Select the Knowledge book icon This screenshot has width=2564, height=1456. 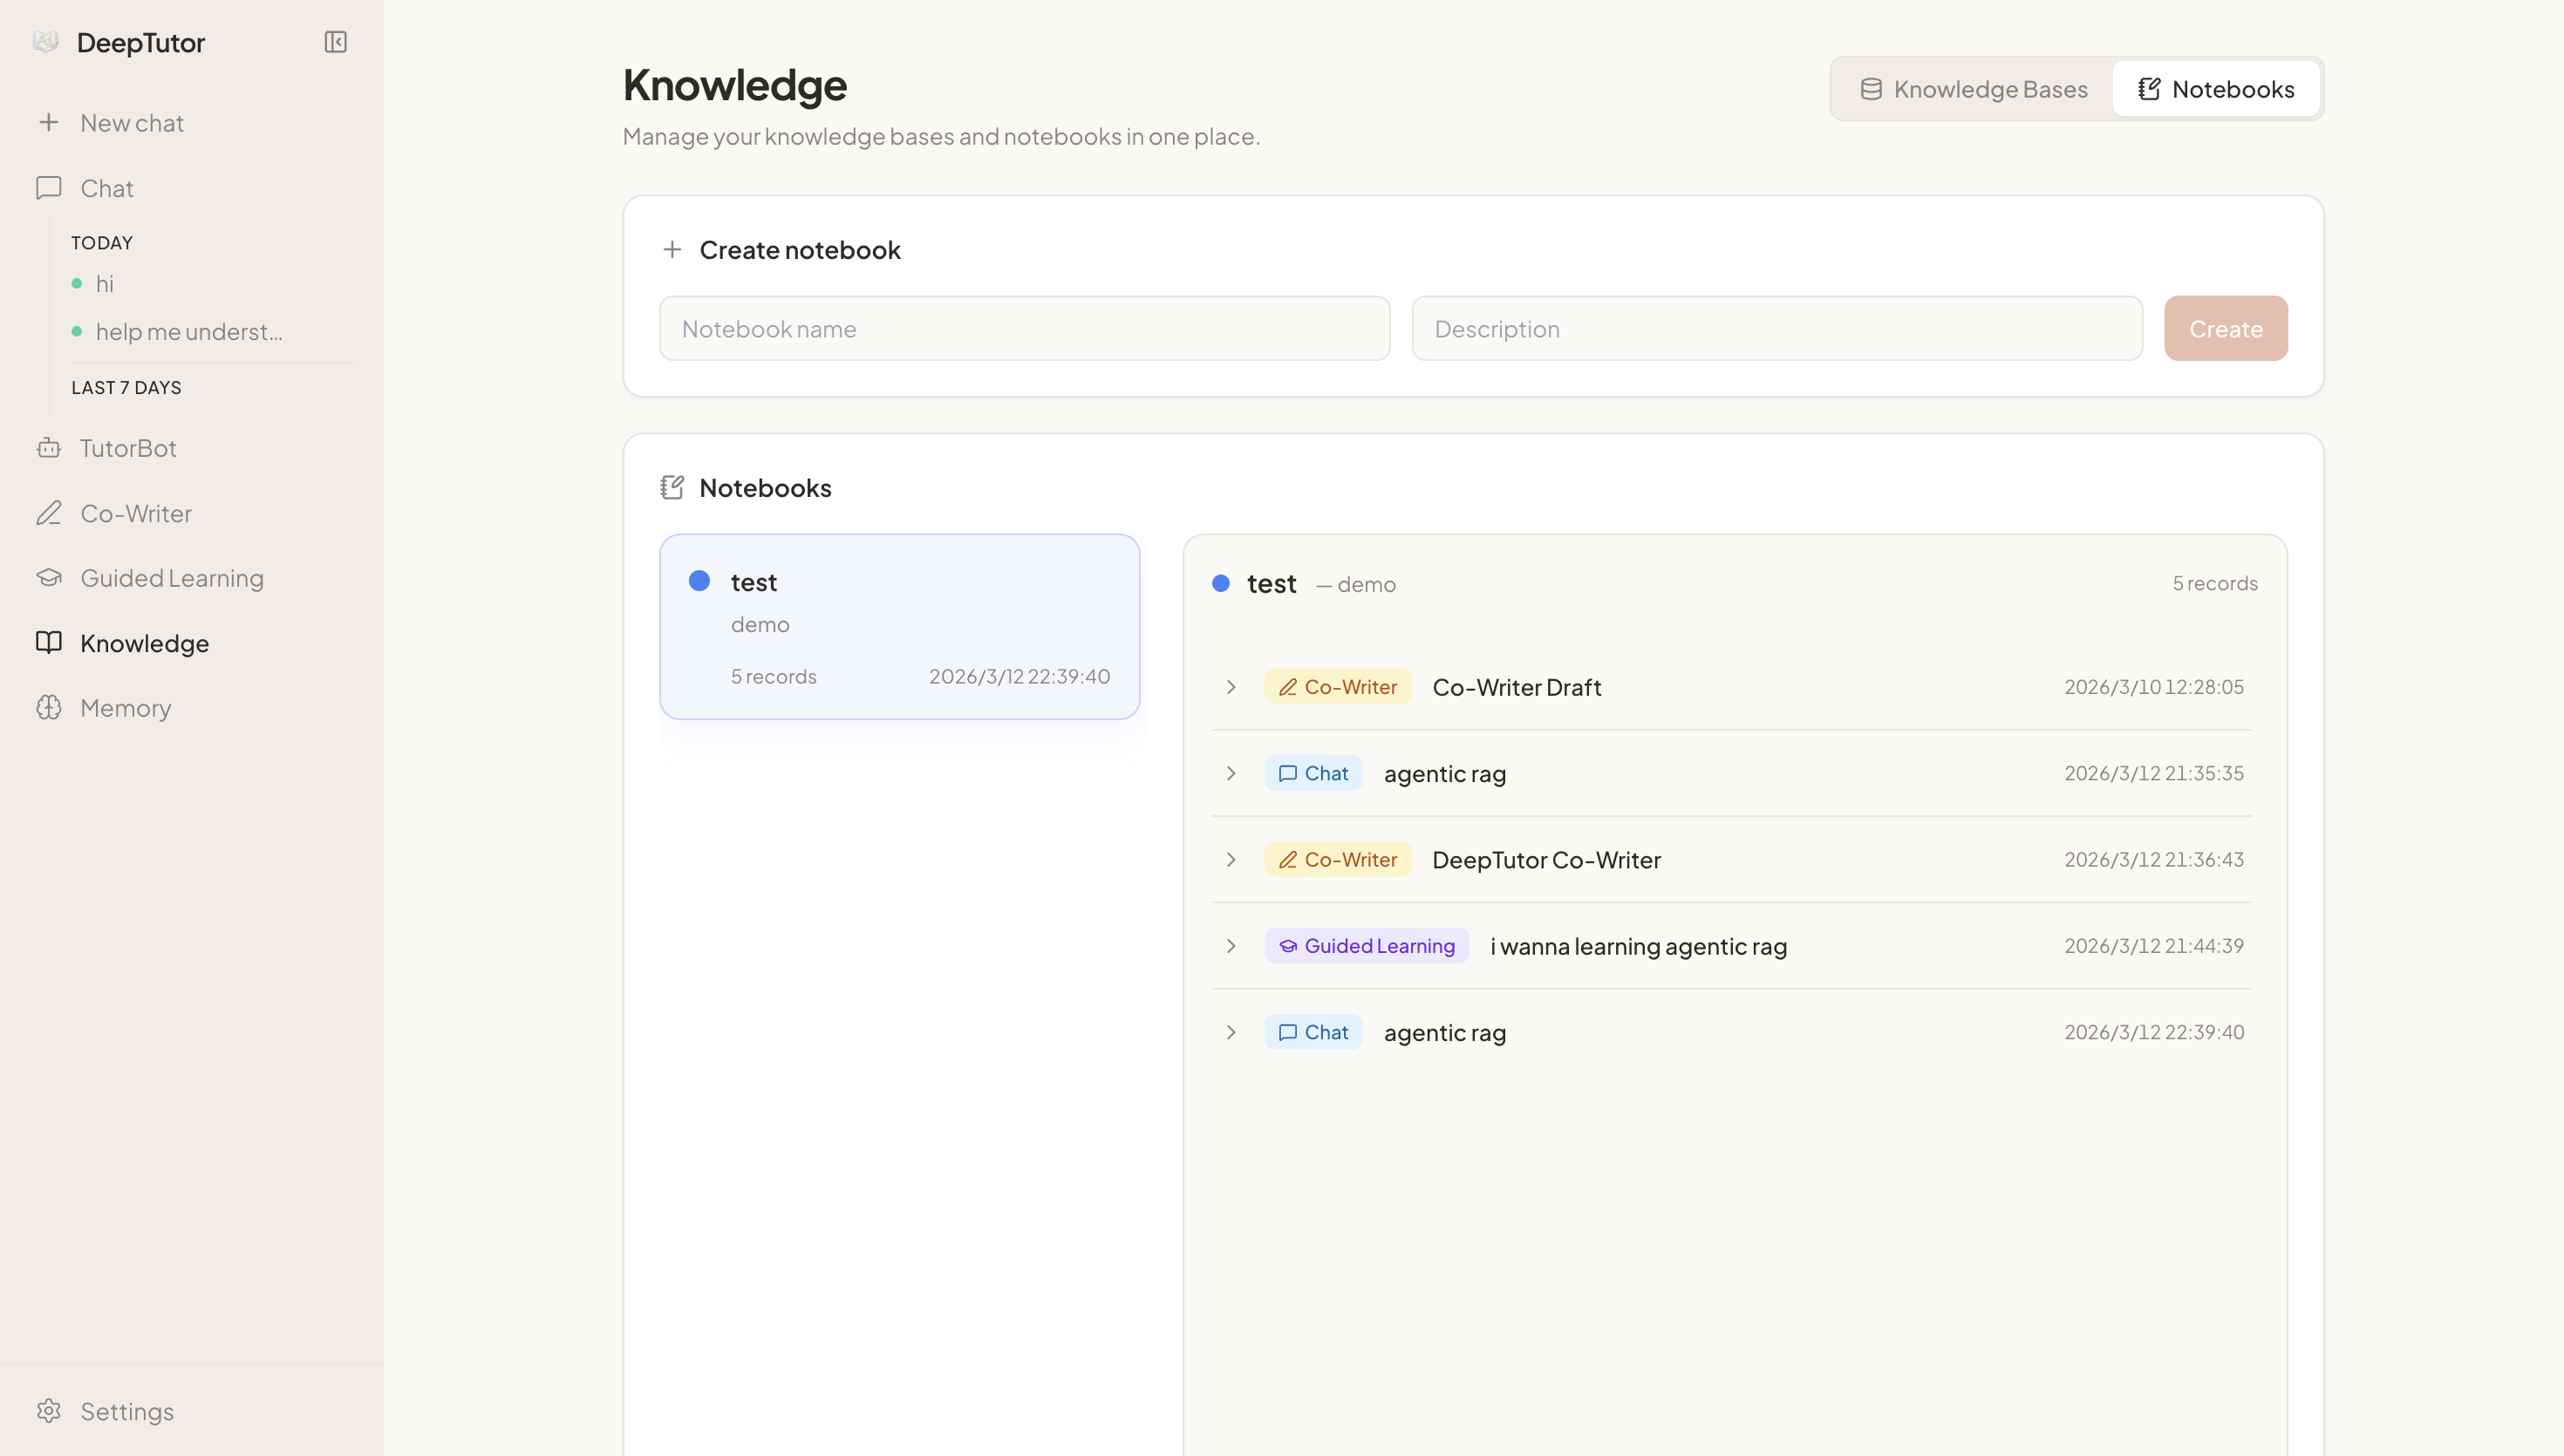pyautogui.click(x=49, y=643)
